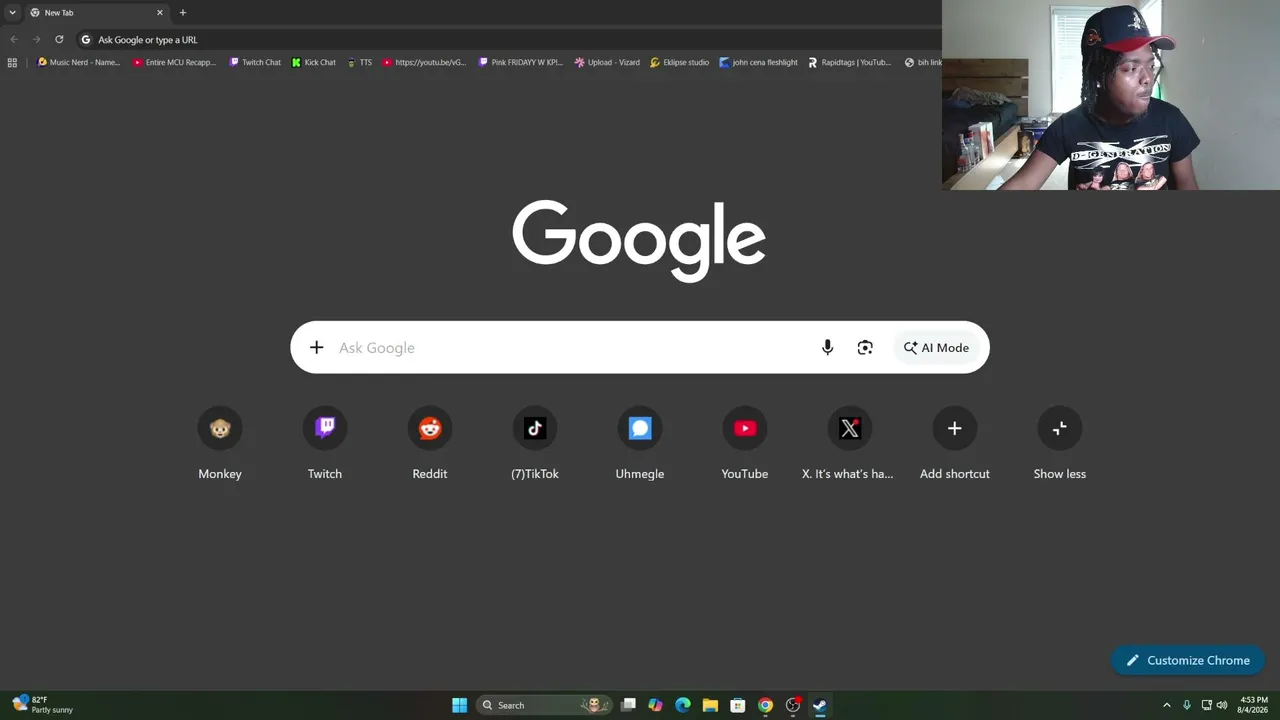The image size is (1280, 720).
Task: Open Customize Chrome panel
Action: pos(1188,660)
